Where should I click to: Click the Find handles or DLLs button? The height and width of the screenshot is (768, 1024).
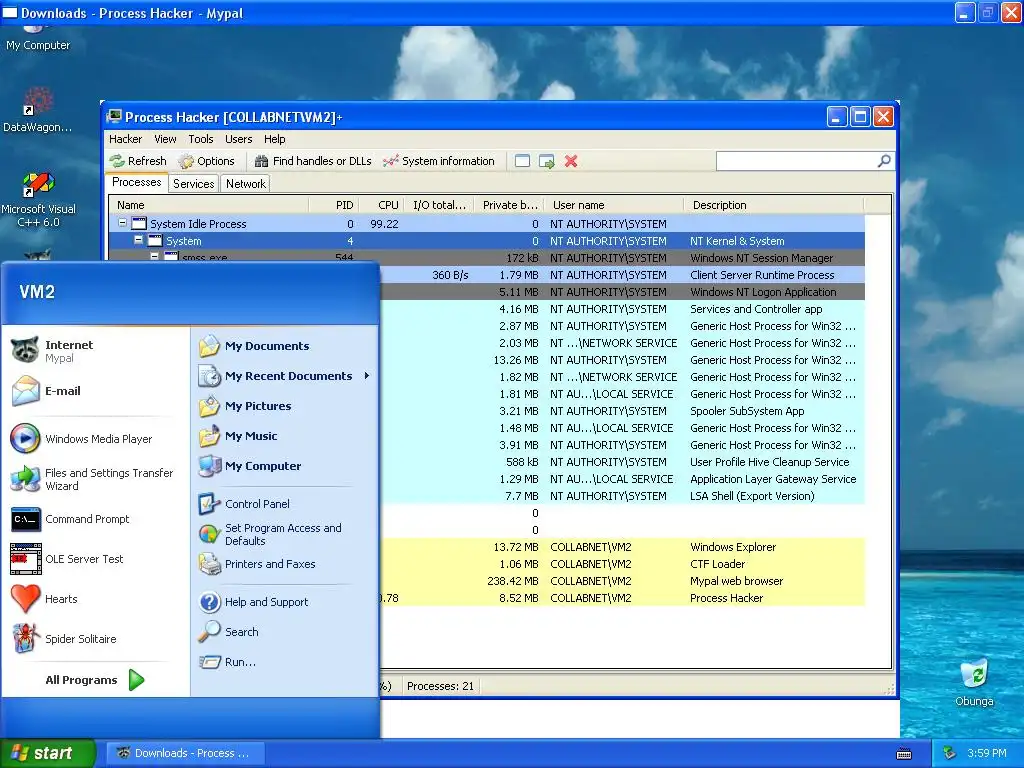pos(313,161)
